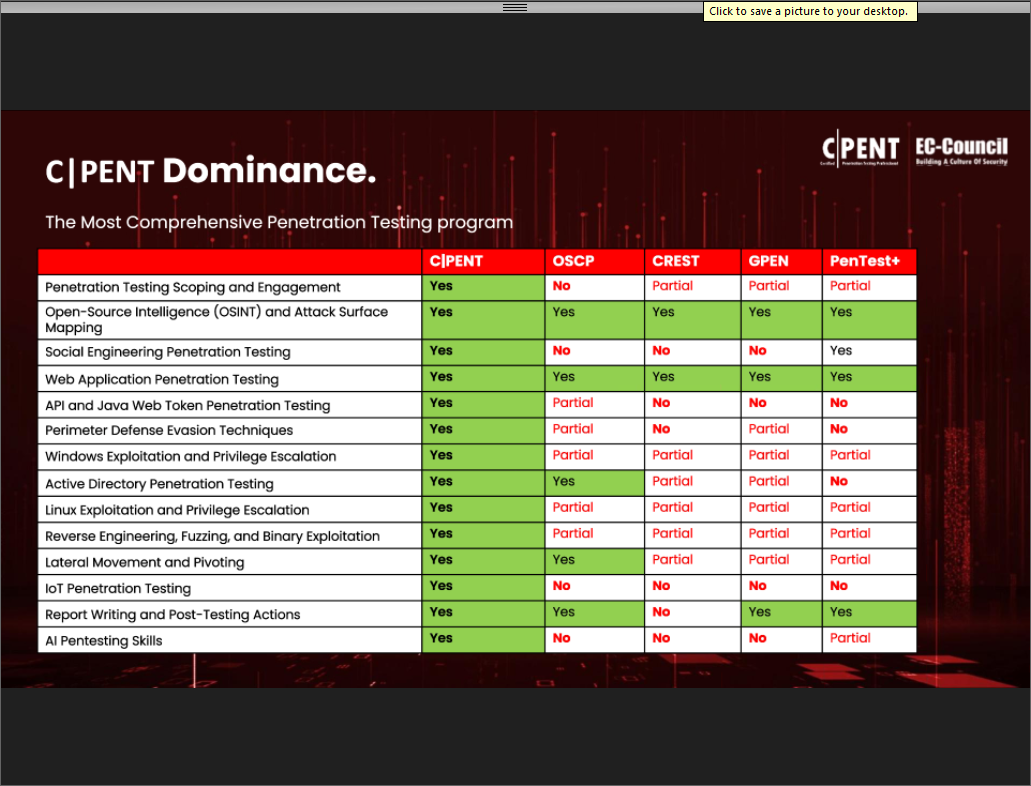Click the EC-Council logo on the slide

[x=961, y=151]
